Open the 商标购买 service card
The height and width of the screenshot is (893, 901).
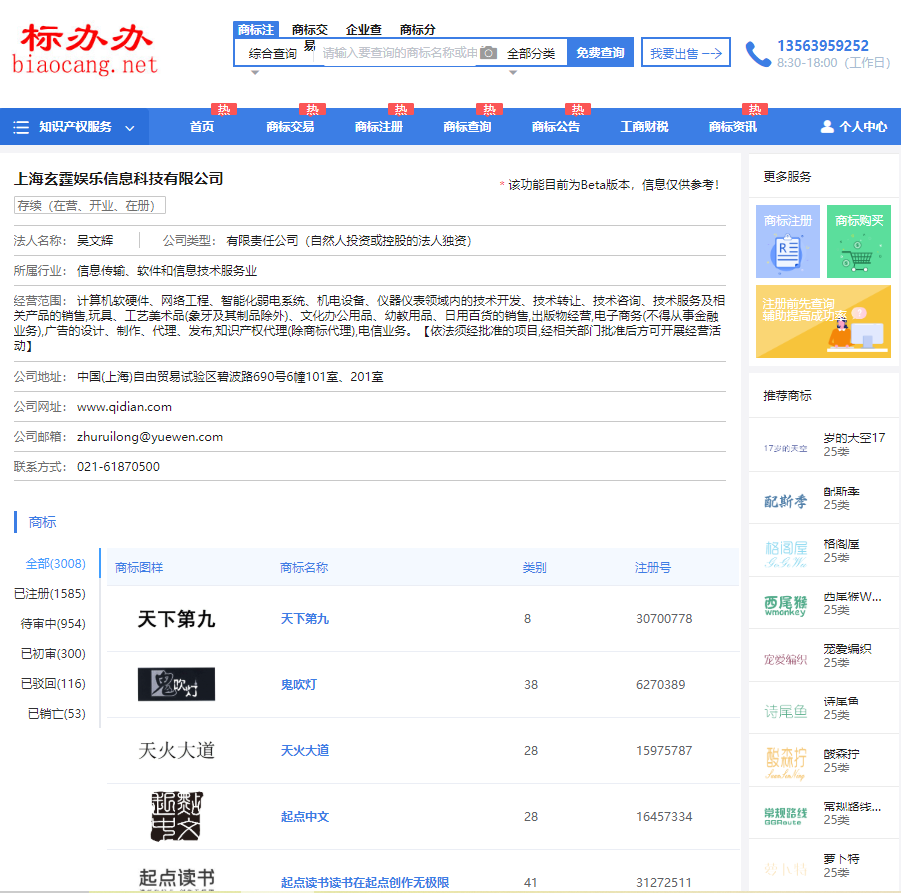(x=858, y=241)
